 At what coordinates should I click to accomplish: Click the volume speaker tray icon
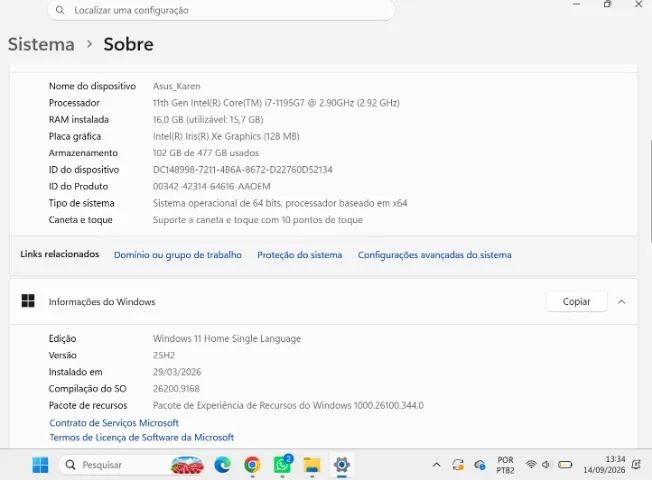coord(546,464)
